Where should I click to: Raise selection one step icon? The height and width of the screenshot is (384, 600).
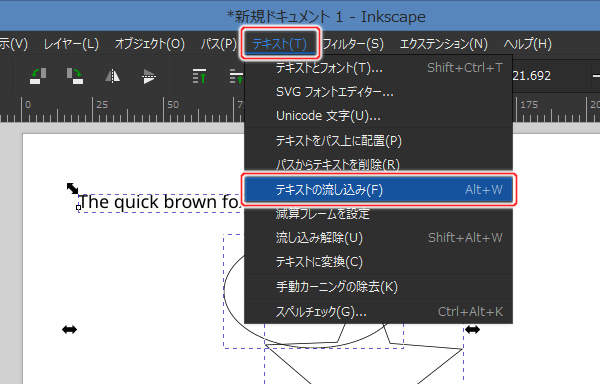(x=236, y=76)
